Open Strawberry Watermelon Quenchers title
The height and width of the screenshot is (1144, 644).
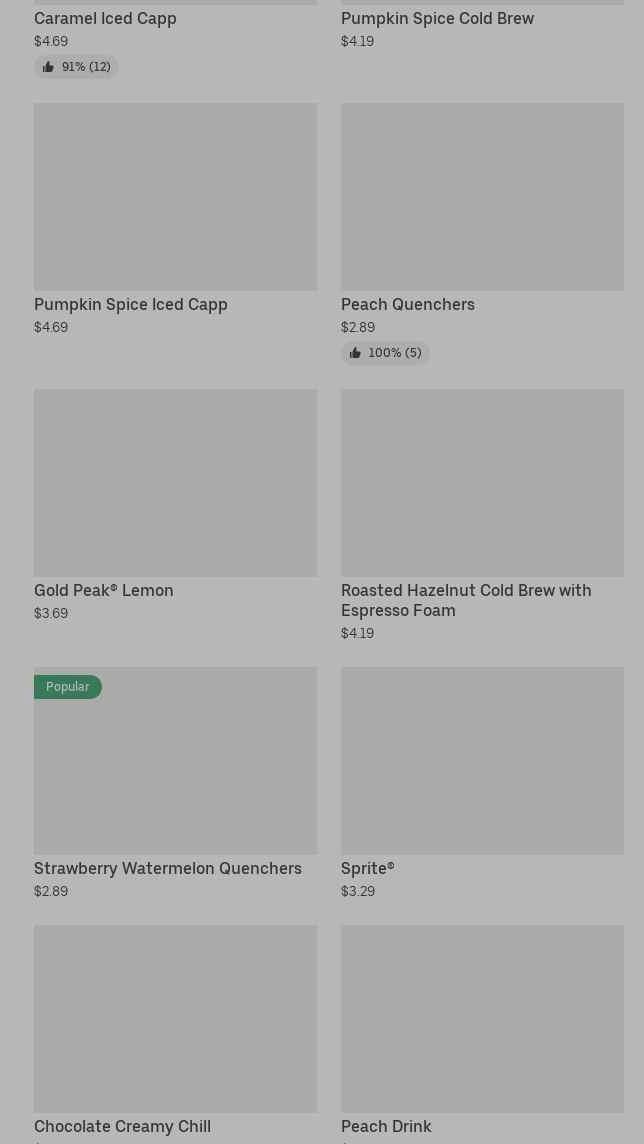point(168,868)
